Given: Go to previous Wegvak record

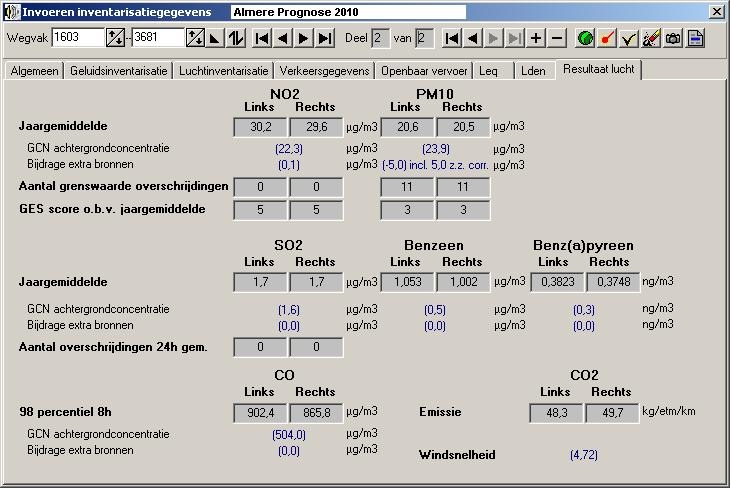Looking at the screenshot, I should [283, 38].
